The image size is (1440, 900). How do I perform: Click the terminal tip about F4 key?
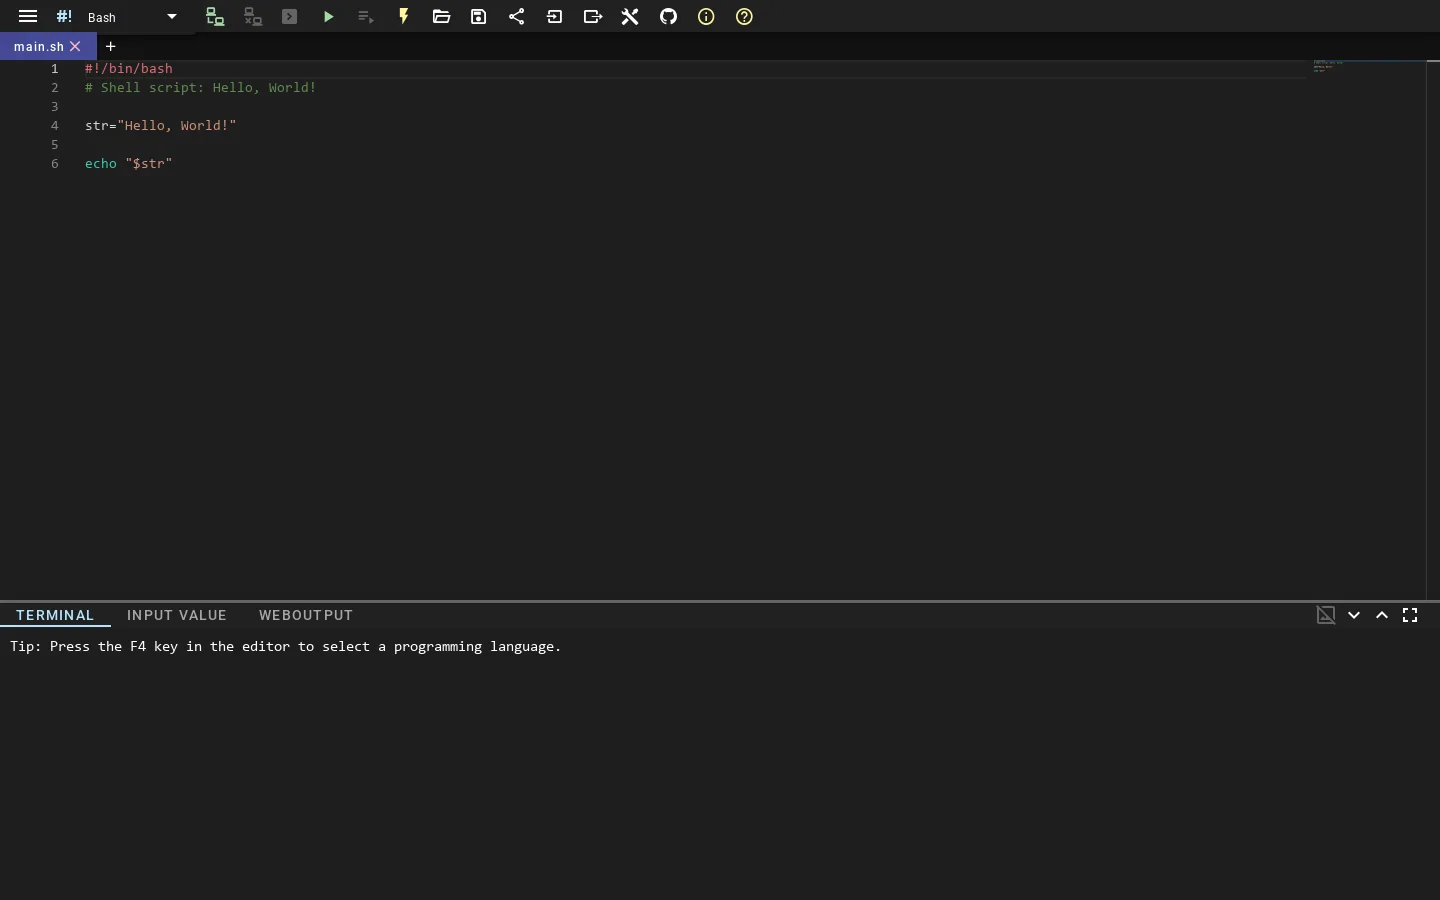click(x=286, y=647)
